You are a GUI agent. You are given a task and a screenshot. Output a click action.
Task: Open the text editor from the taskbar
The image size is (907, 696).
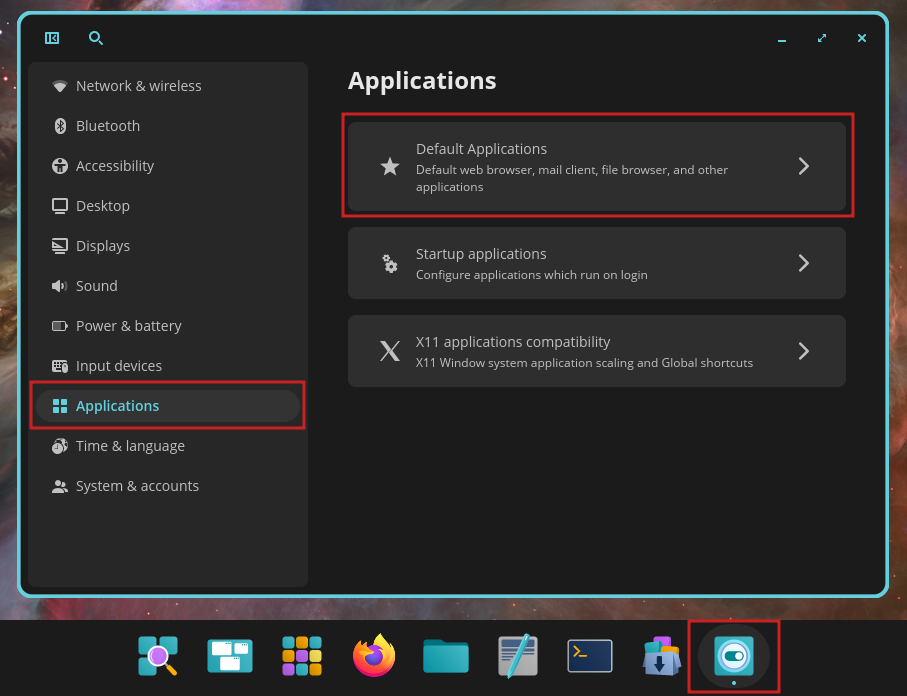tap(517, 655)
